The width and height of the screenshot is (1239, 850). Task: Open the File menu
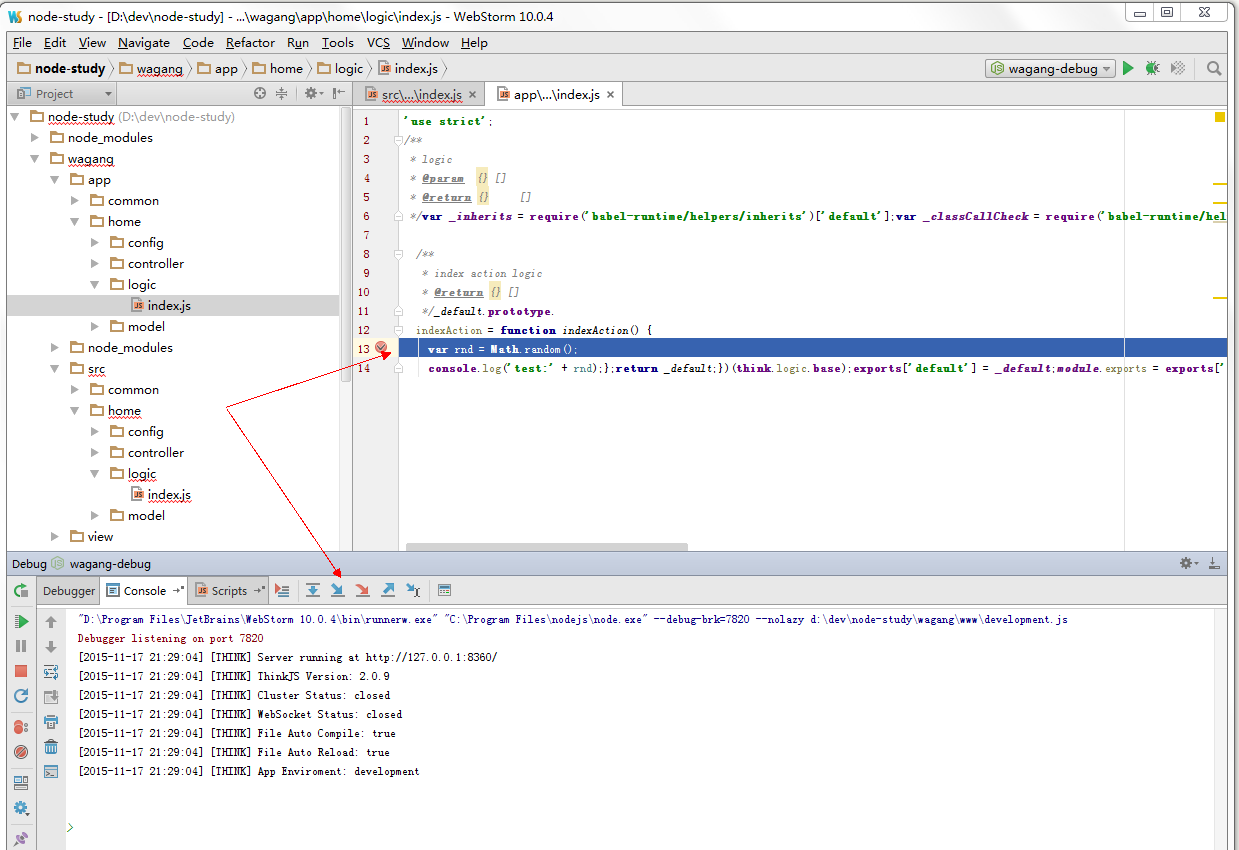pos(22,43)
